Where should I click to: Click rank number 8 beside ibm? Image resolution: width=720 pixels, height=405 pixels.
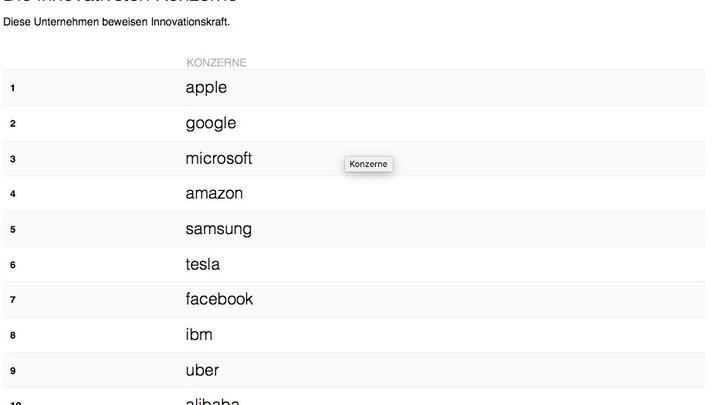(12, 335)
